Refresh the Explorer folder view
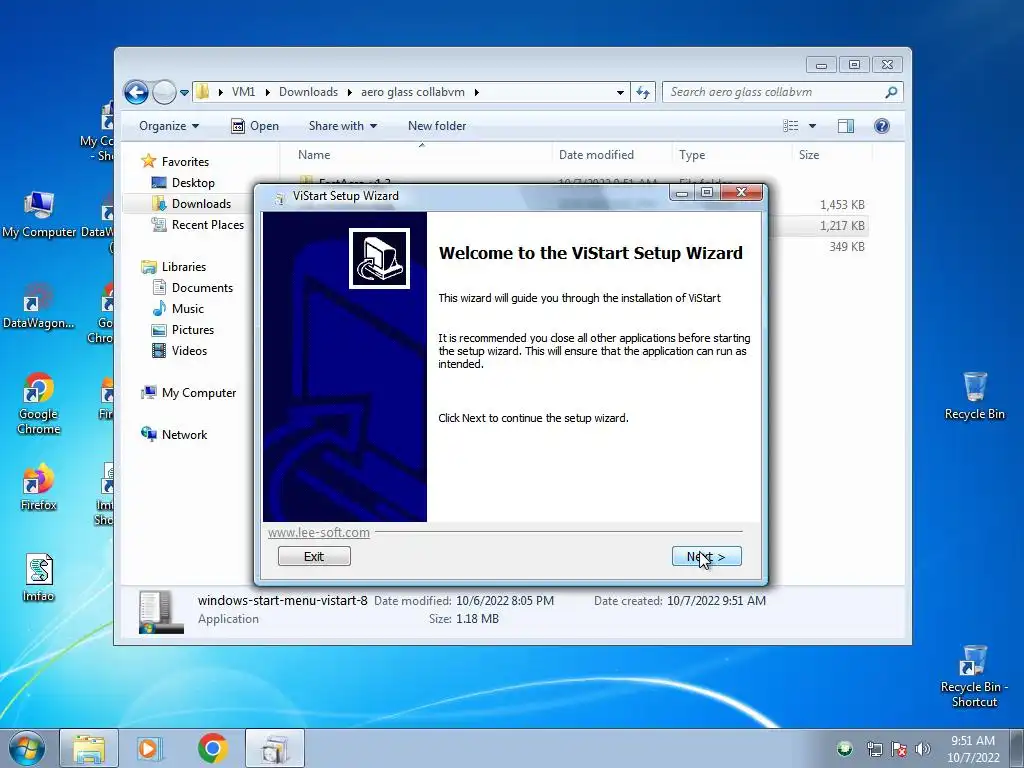 pos(643,92)
